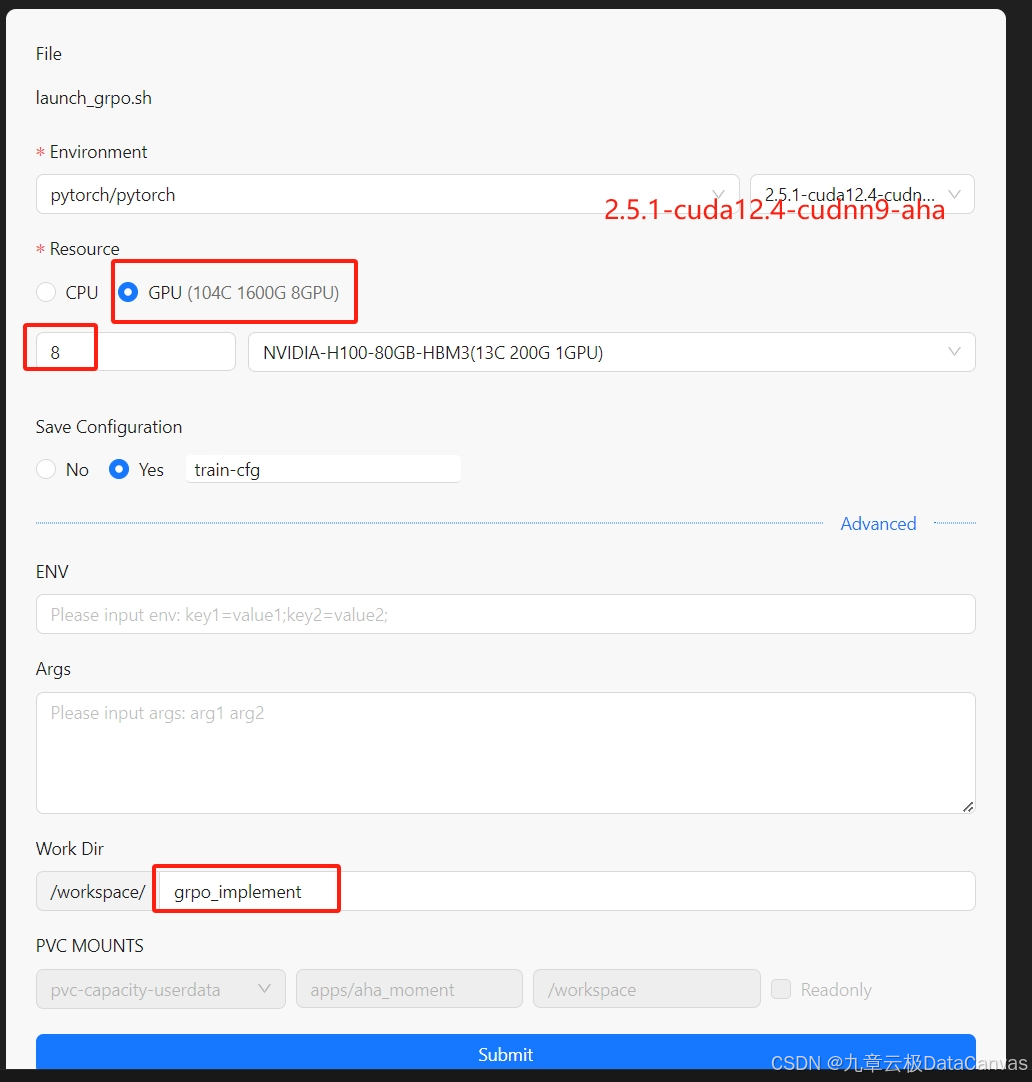Click the Work Dir label
1032x1082 pixels.
pos(70,848)
